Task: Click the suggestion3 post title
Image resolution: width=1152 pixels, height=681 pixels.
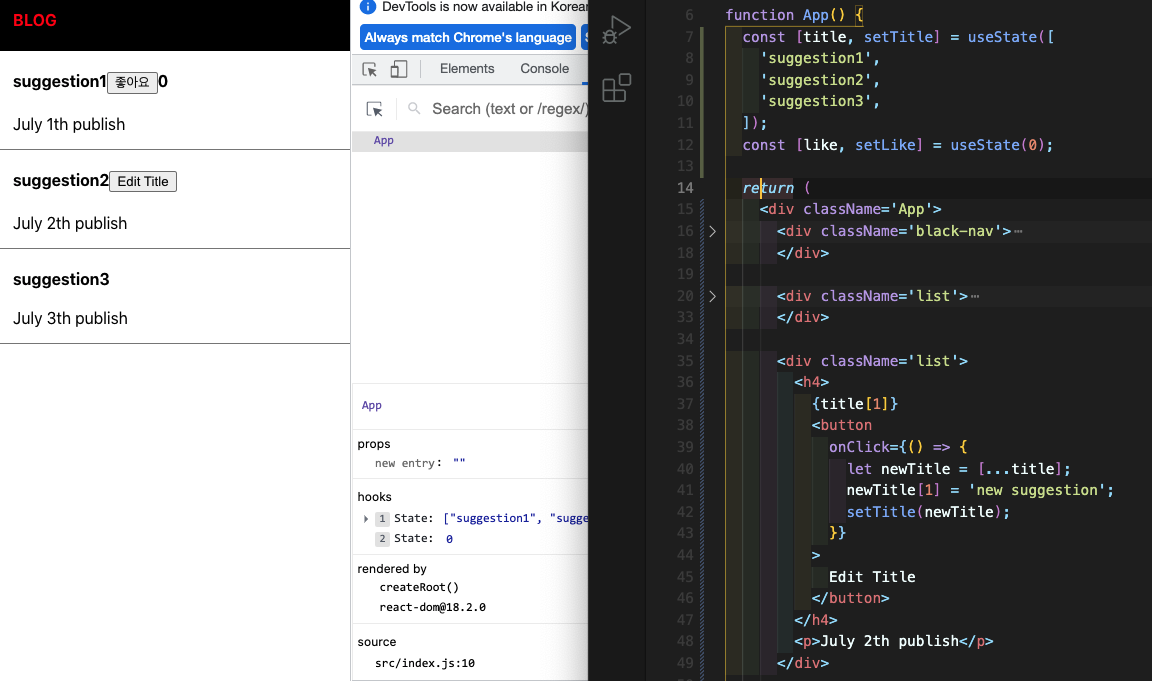Action: pyautogui.click(x=61, y=279)
